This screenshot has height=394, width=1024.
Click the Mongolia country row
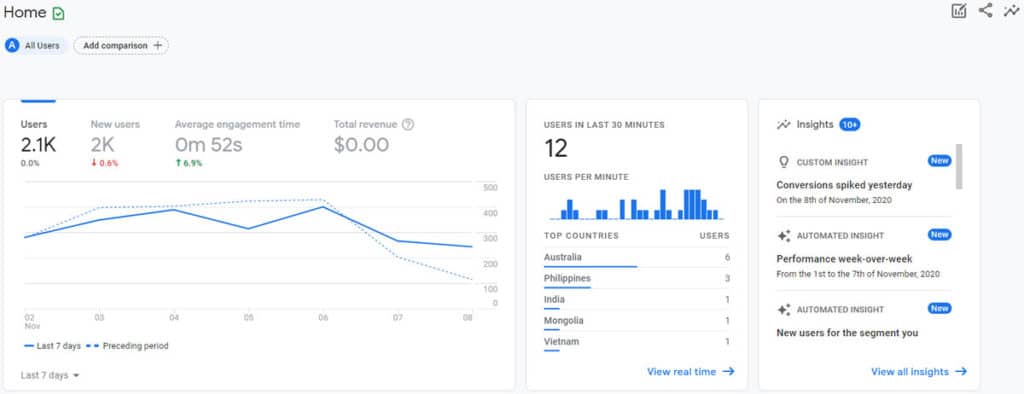coord(637,321)
